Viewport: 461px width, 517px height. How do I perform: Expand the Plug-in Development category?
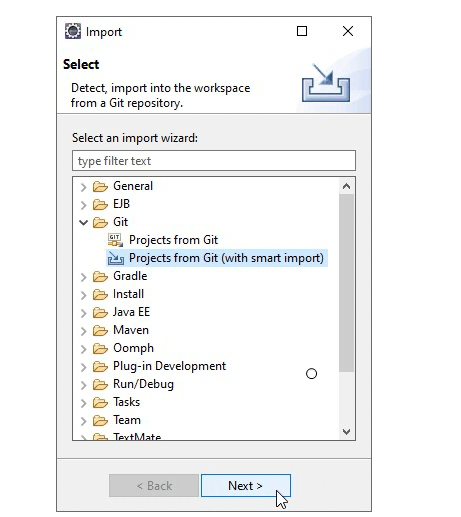(x=84, y=367)
